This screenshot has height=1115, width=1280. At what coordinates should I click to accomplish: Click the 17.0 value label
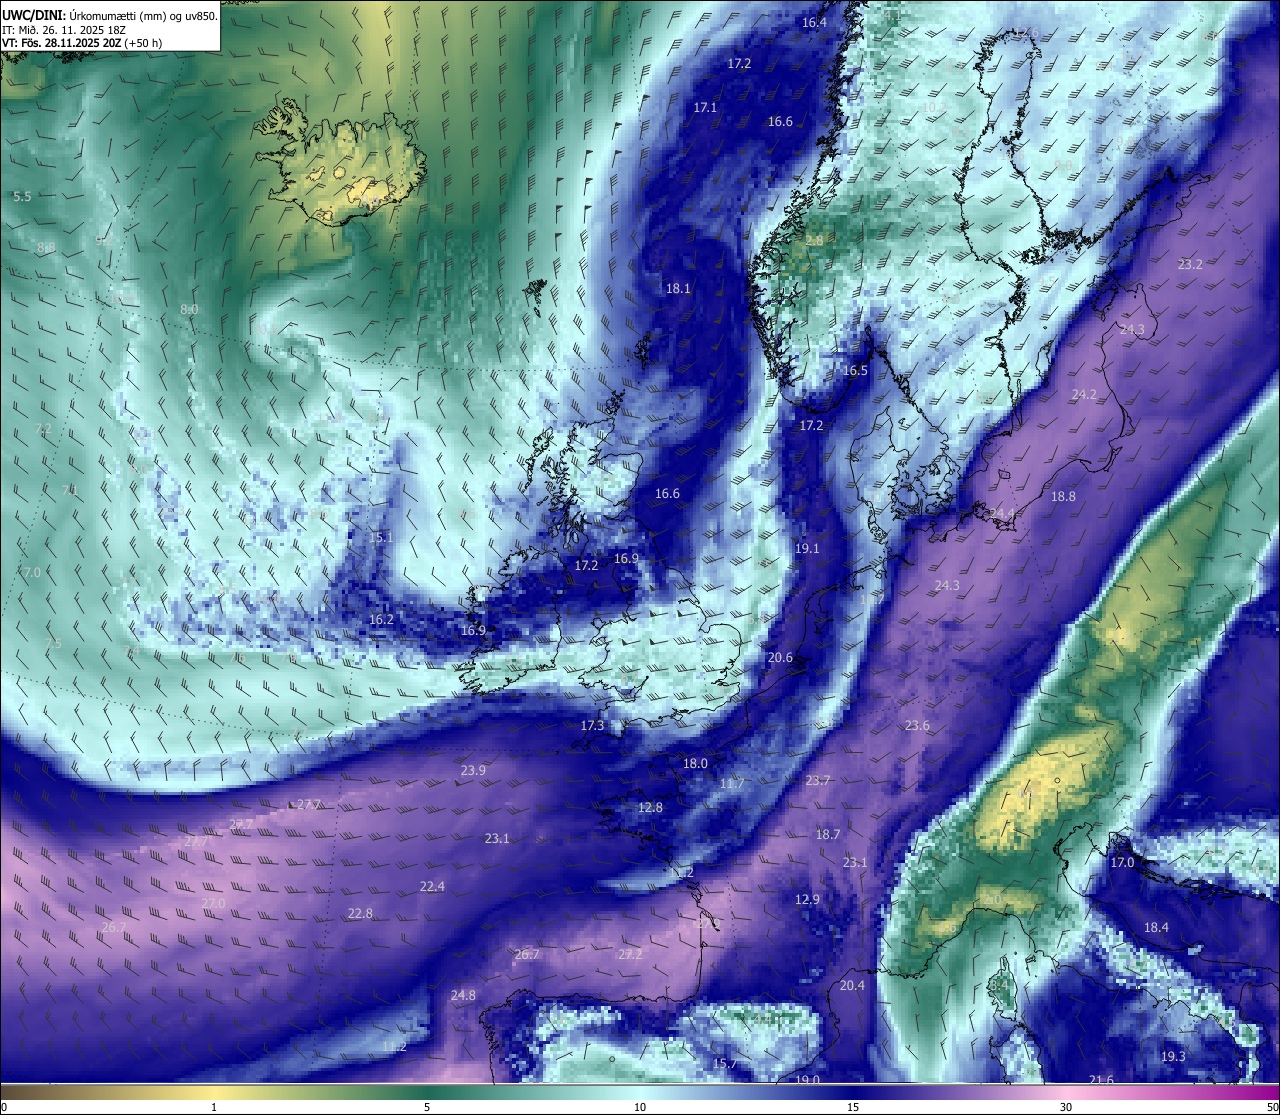tap(1123, 862)
